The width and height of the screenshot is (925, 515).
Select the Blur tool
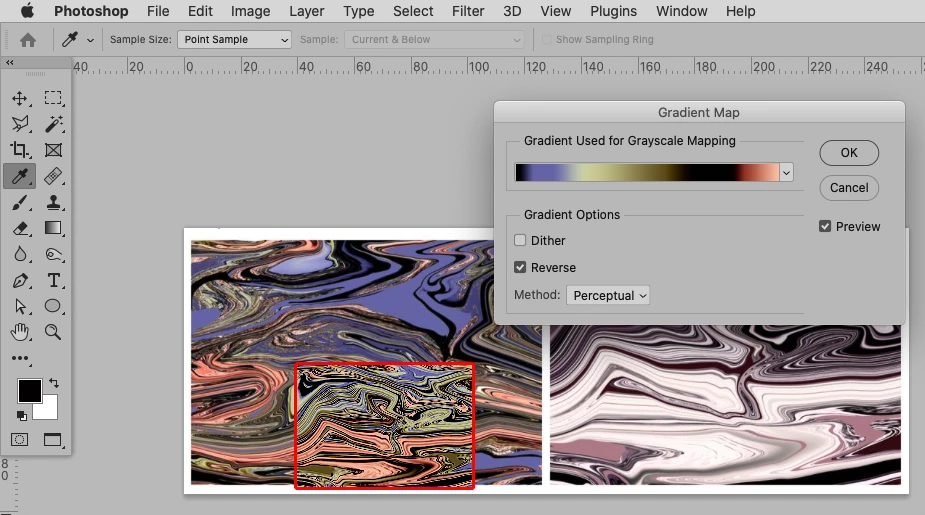coord(19,254)
